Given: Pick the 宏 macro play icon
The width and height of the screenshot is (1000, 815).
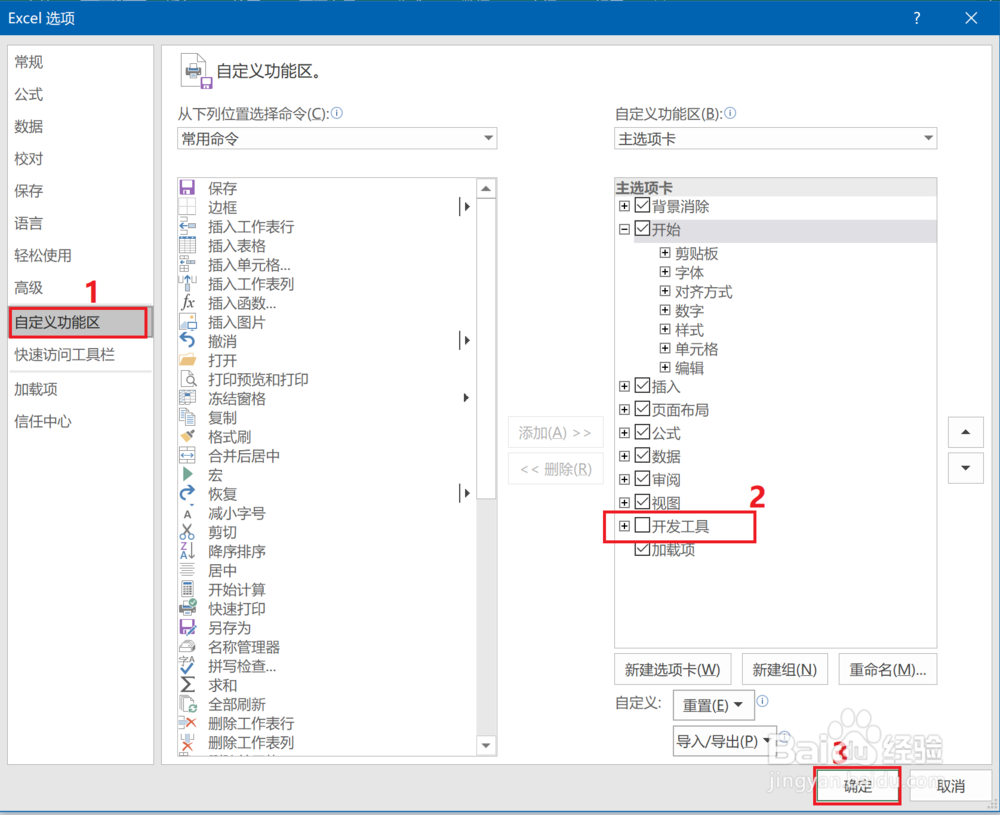Looking at the screenshot, I should click(x=187, y=474).
